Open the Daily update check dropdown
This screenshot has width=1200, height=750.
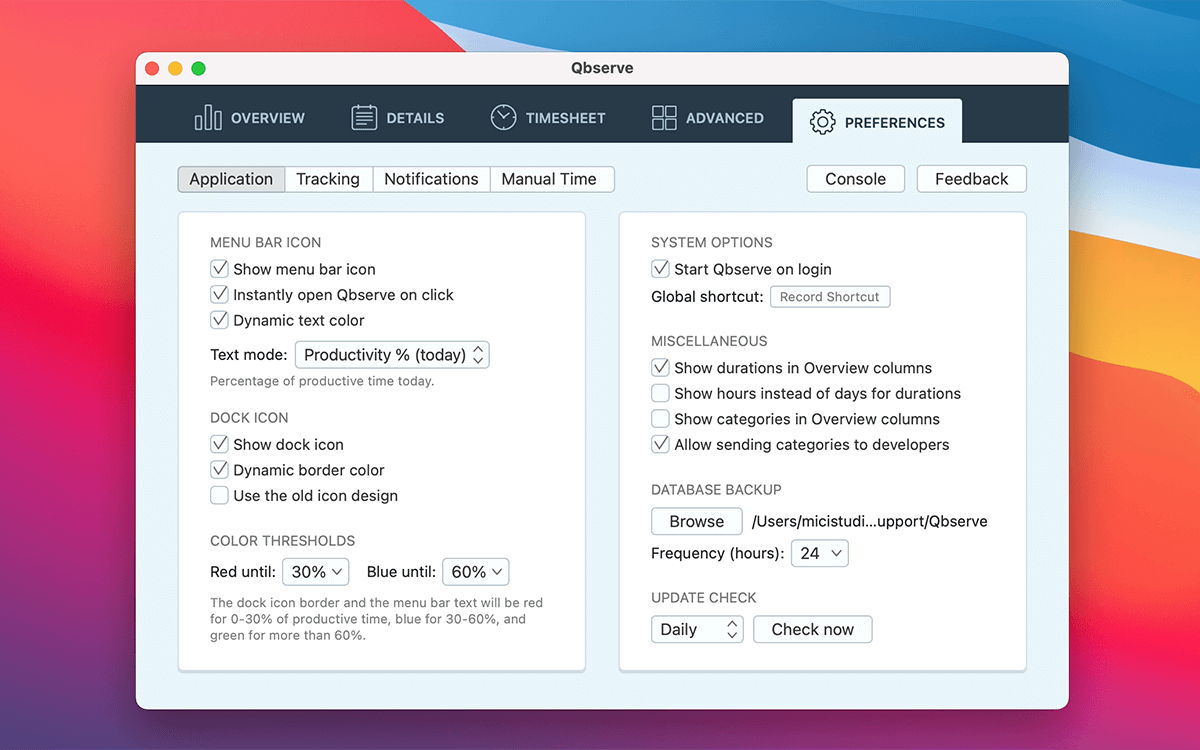click(697, 629)
